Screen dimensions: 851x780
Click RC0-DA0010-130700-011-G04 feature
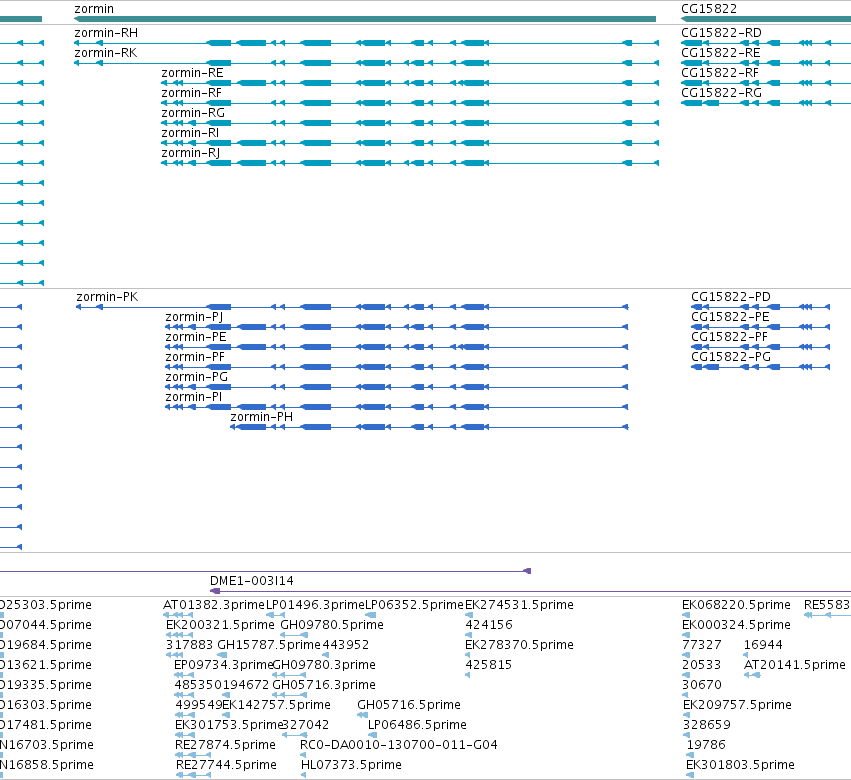399,746
